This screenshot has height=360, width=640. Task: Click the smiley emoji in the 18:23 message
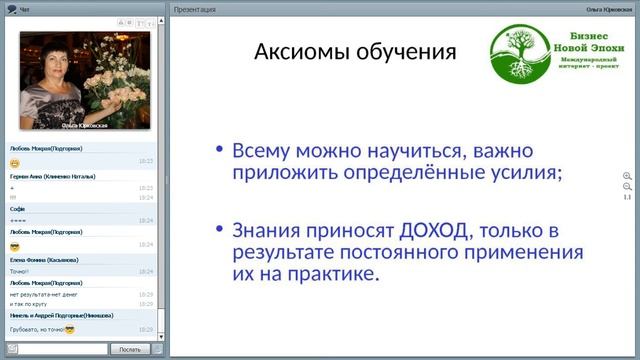click(15, 163)
